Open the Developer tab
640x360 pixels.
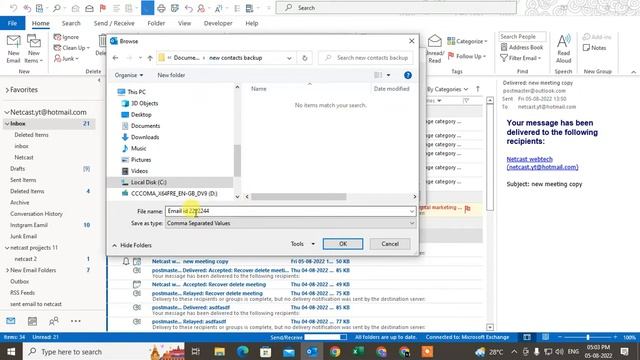(218, 23)
